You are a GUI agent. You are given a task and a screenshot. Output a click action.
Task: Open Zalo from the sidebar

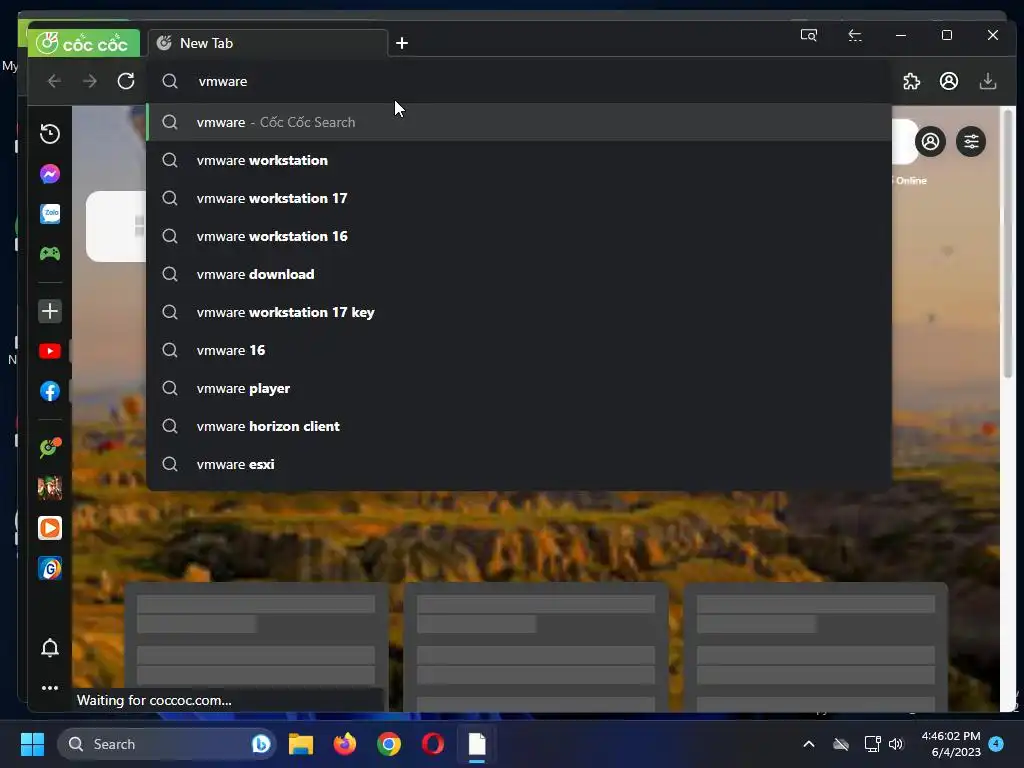click(50, 214)
